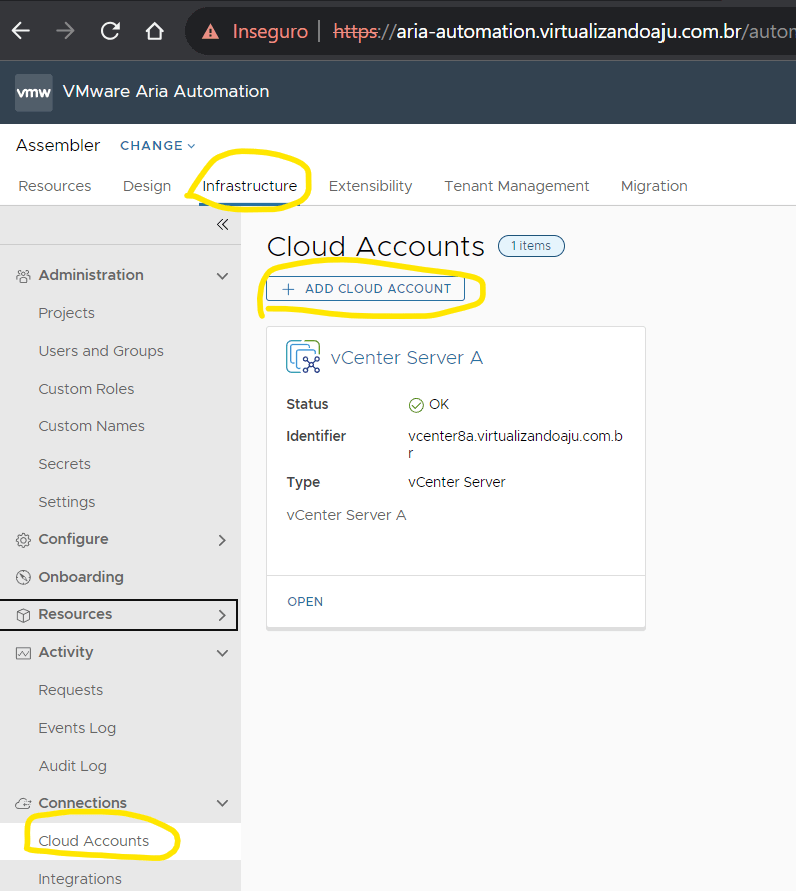
Task: Collapse the Administration section chevron
Action: click(x=222, y=276)
